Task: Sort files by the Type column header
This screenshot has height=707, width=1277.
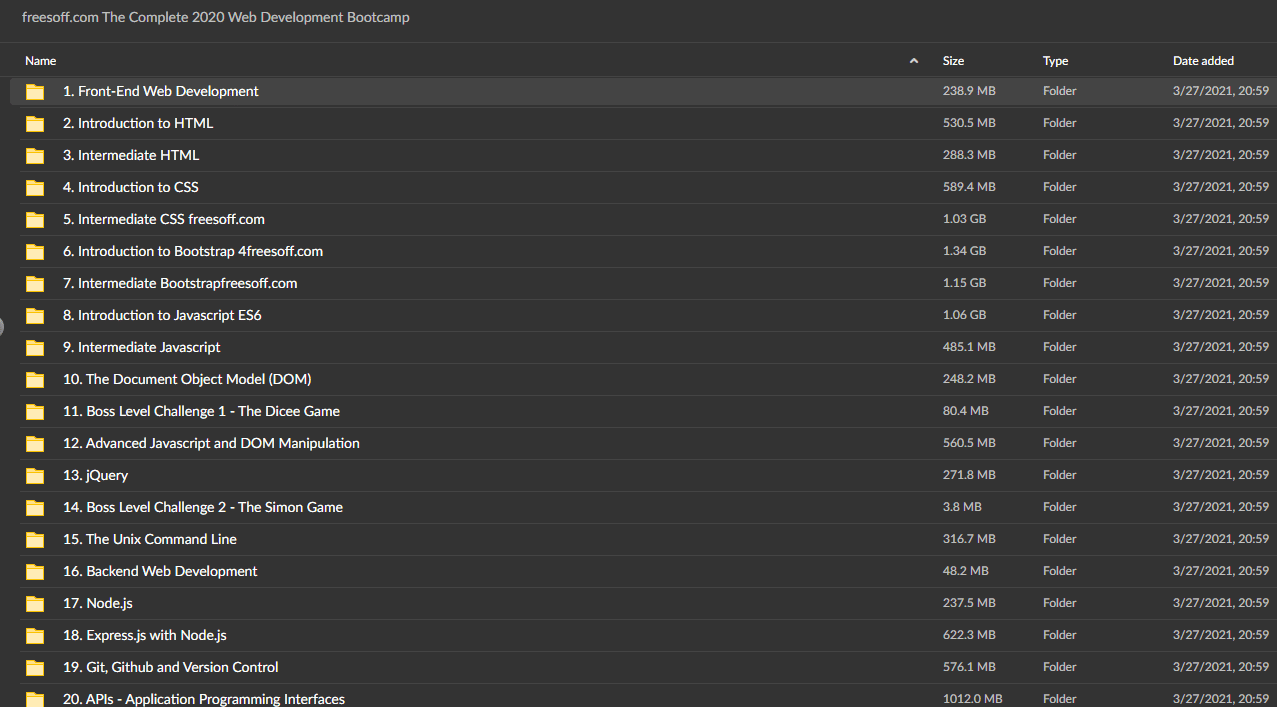Action: coord(1055,61)
